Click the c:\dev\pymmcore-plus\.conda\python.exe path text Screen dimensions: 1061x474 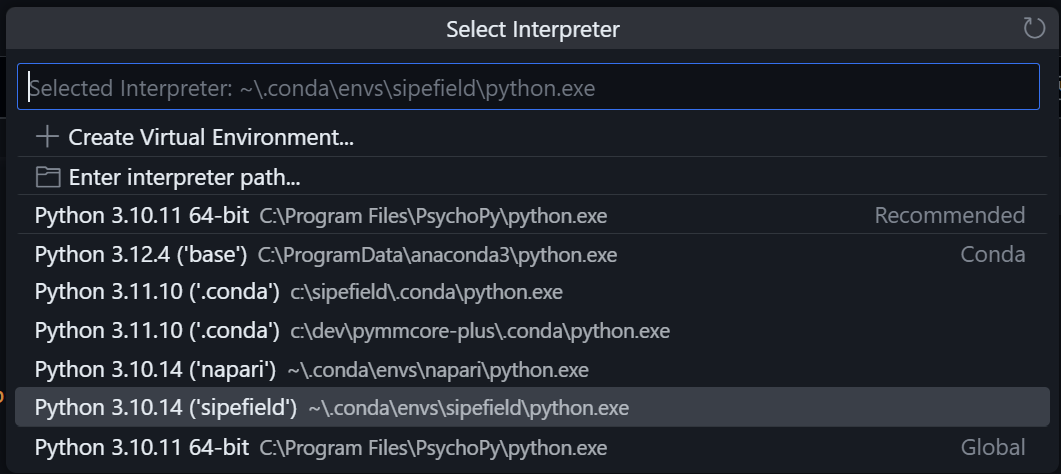click(x=480, y=331)
